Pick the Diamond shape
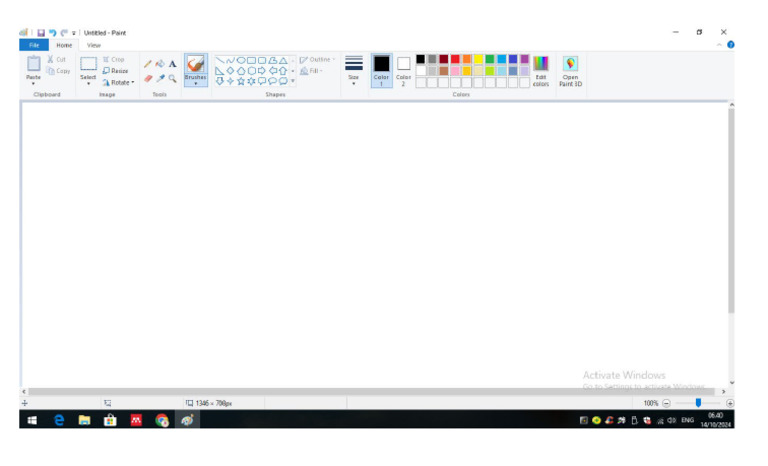This screenshot has height=466, width=768. tap(230, 71)
